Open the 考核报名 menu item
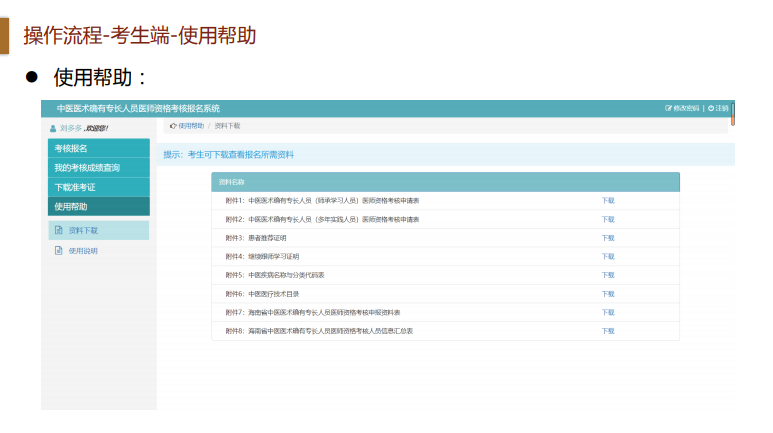The image size is (773, 433). pos(98,149)
